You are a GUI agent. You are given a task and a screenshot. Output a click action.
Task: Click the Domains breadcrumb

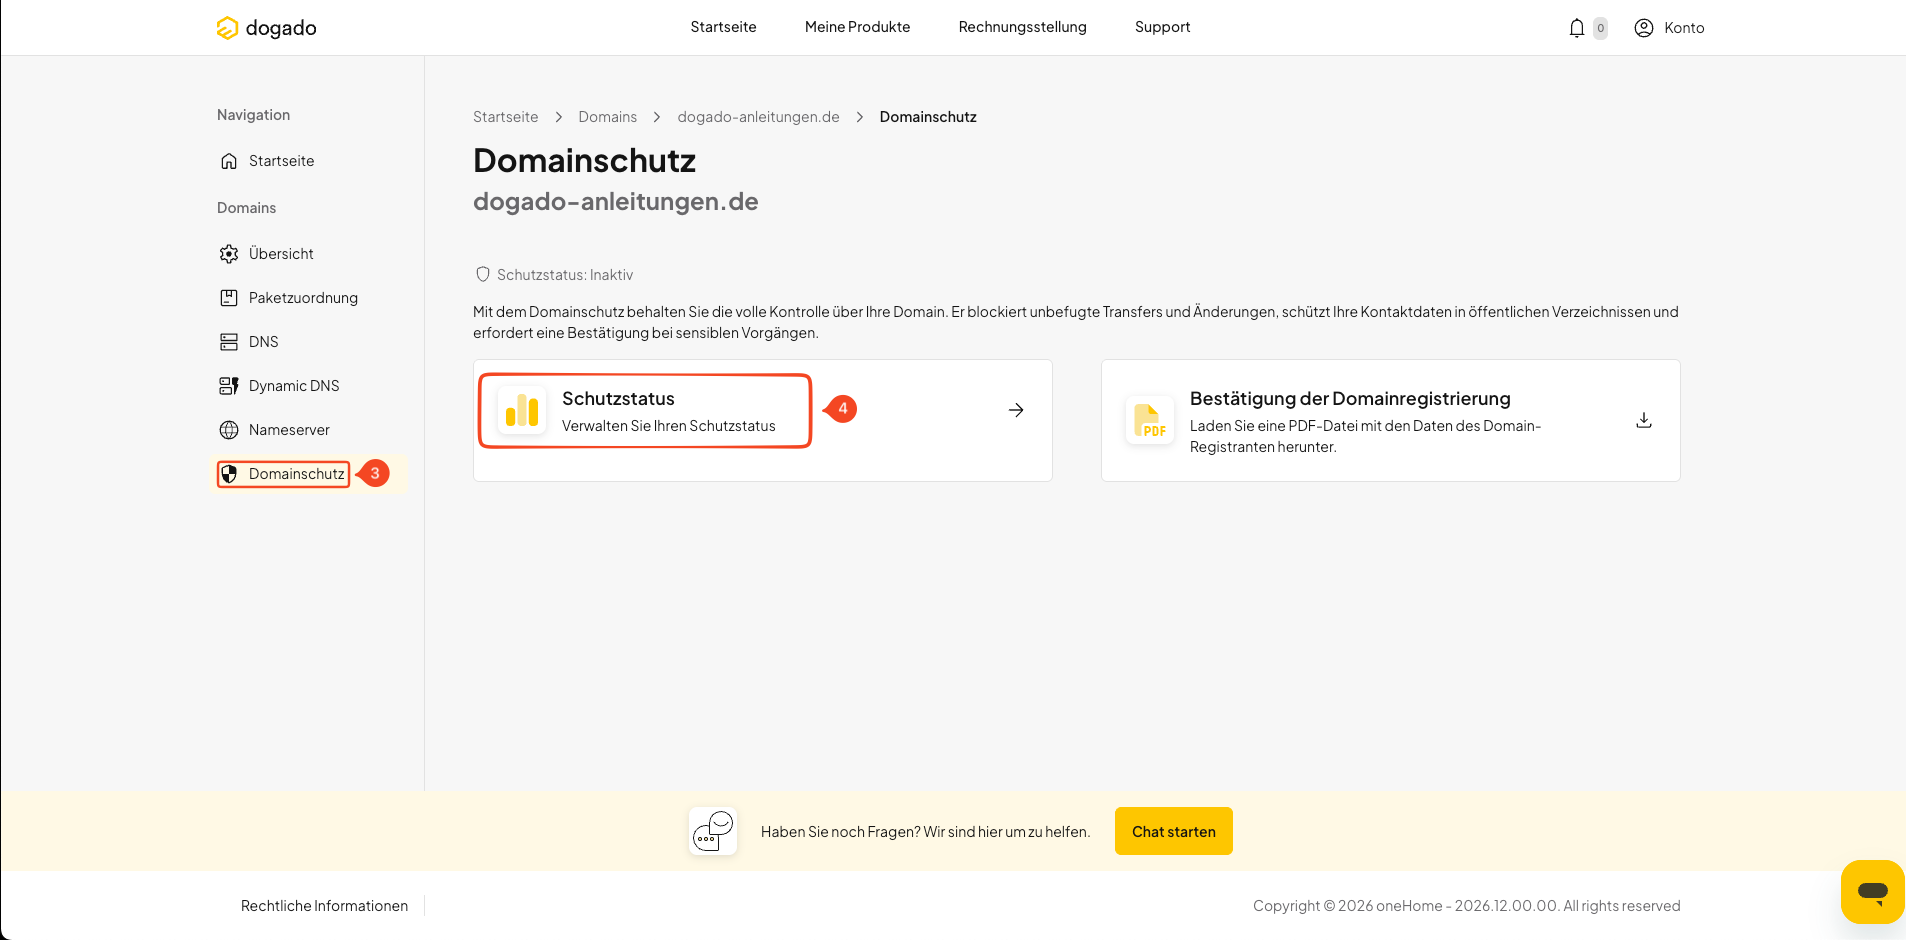tap(607, 117)
